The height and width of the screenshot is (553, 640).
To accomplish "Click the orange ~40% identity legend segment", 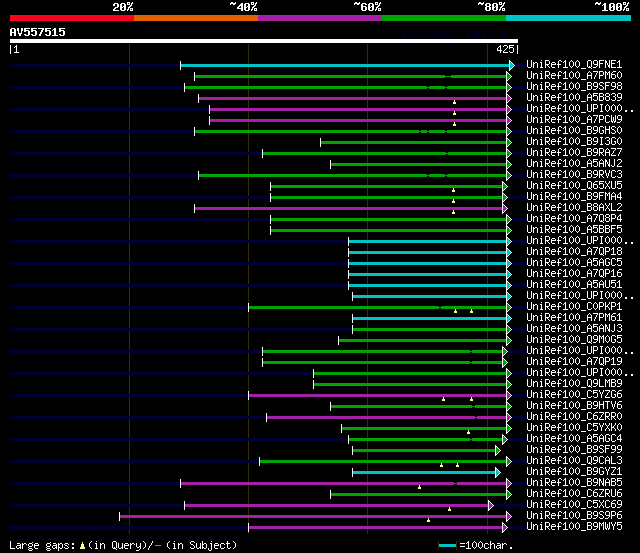I will pyautogui.click(x=196, y=18).
